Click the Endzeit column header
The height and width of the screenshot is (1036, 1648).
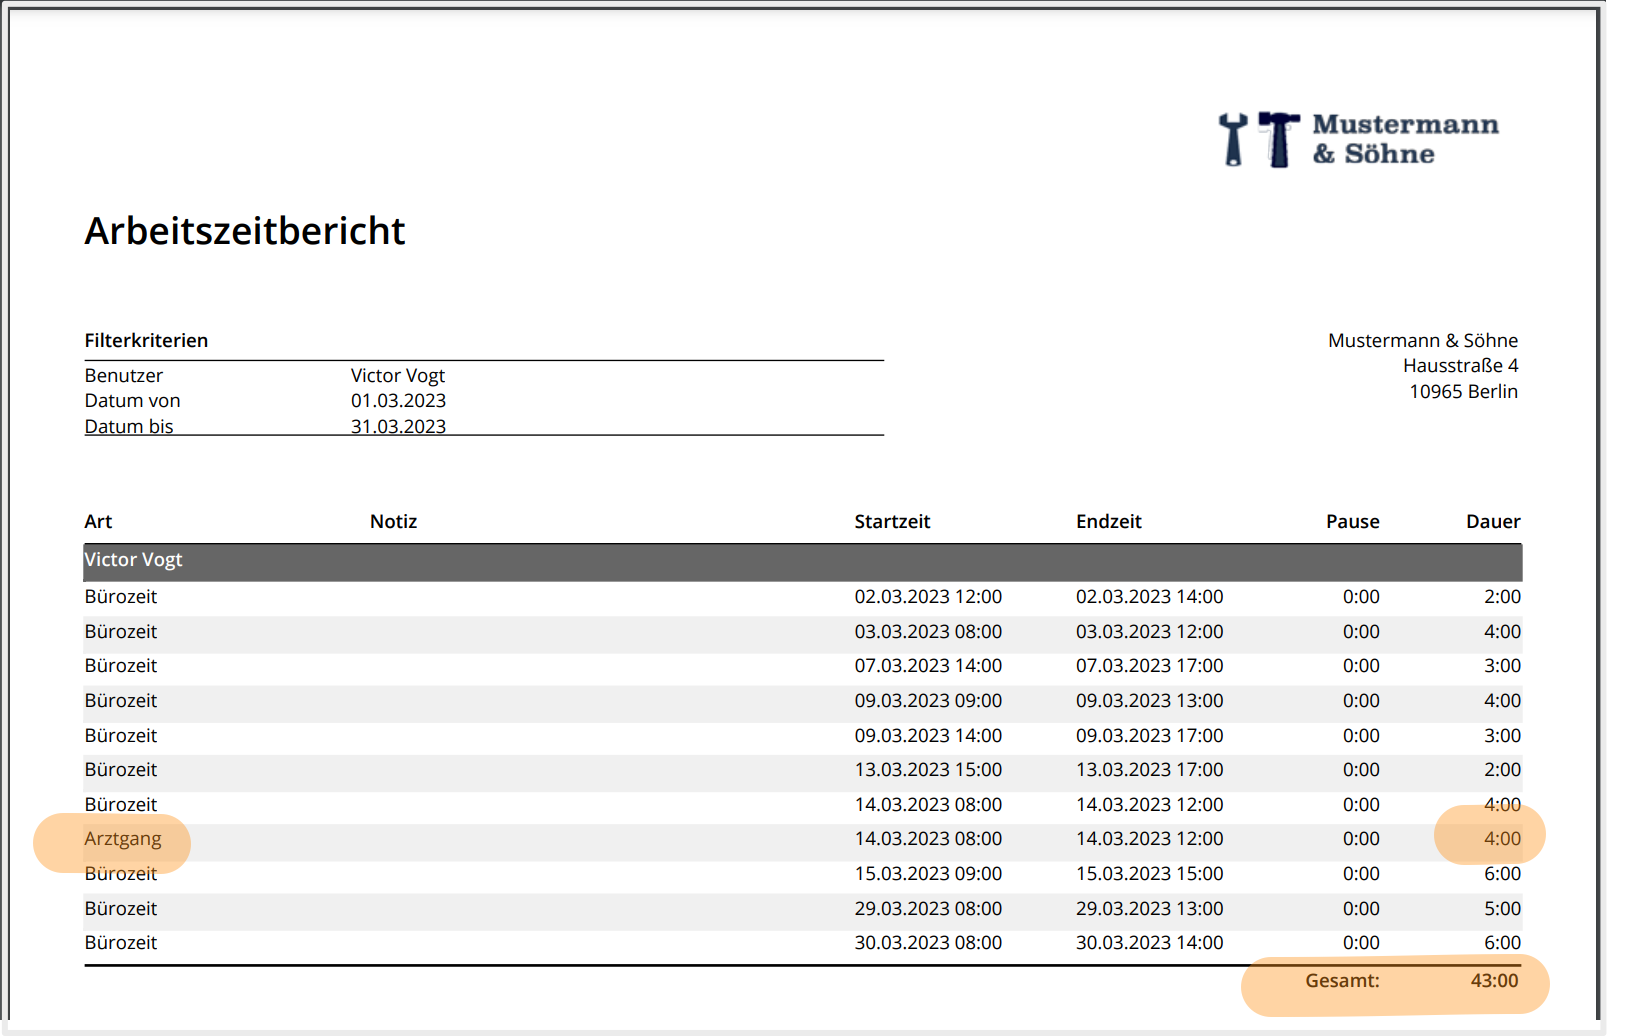click(x=1108, y=521)
